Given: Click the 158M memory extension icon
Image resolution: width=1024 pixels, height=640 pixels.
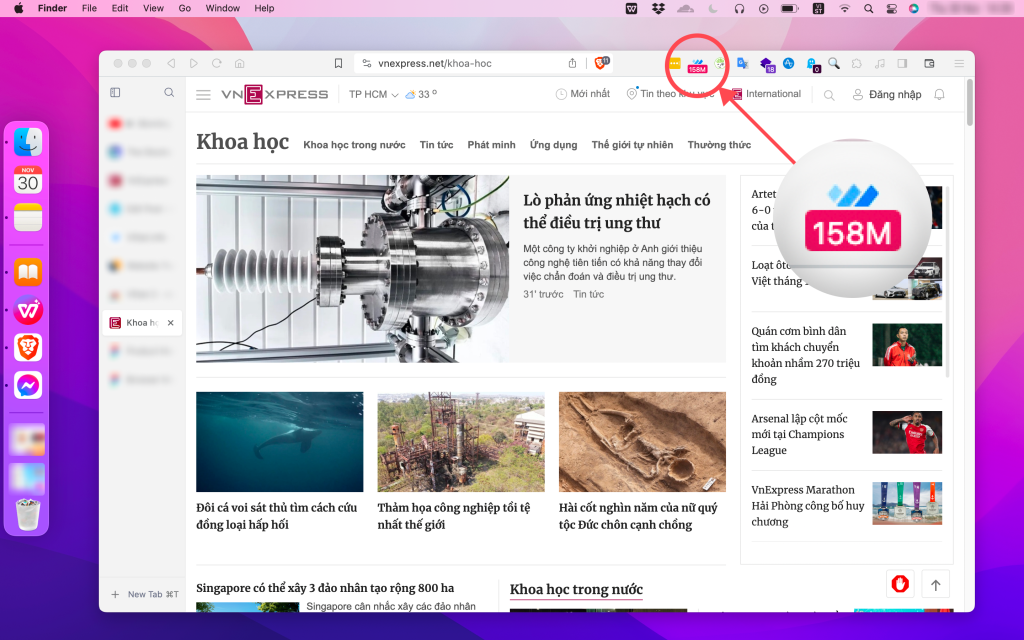Looking at the screenshot, I should (x=697, y=64).
